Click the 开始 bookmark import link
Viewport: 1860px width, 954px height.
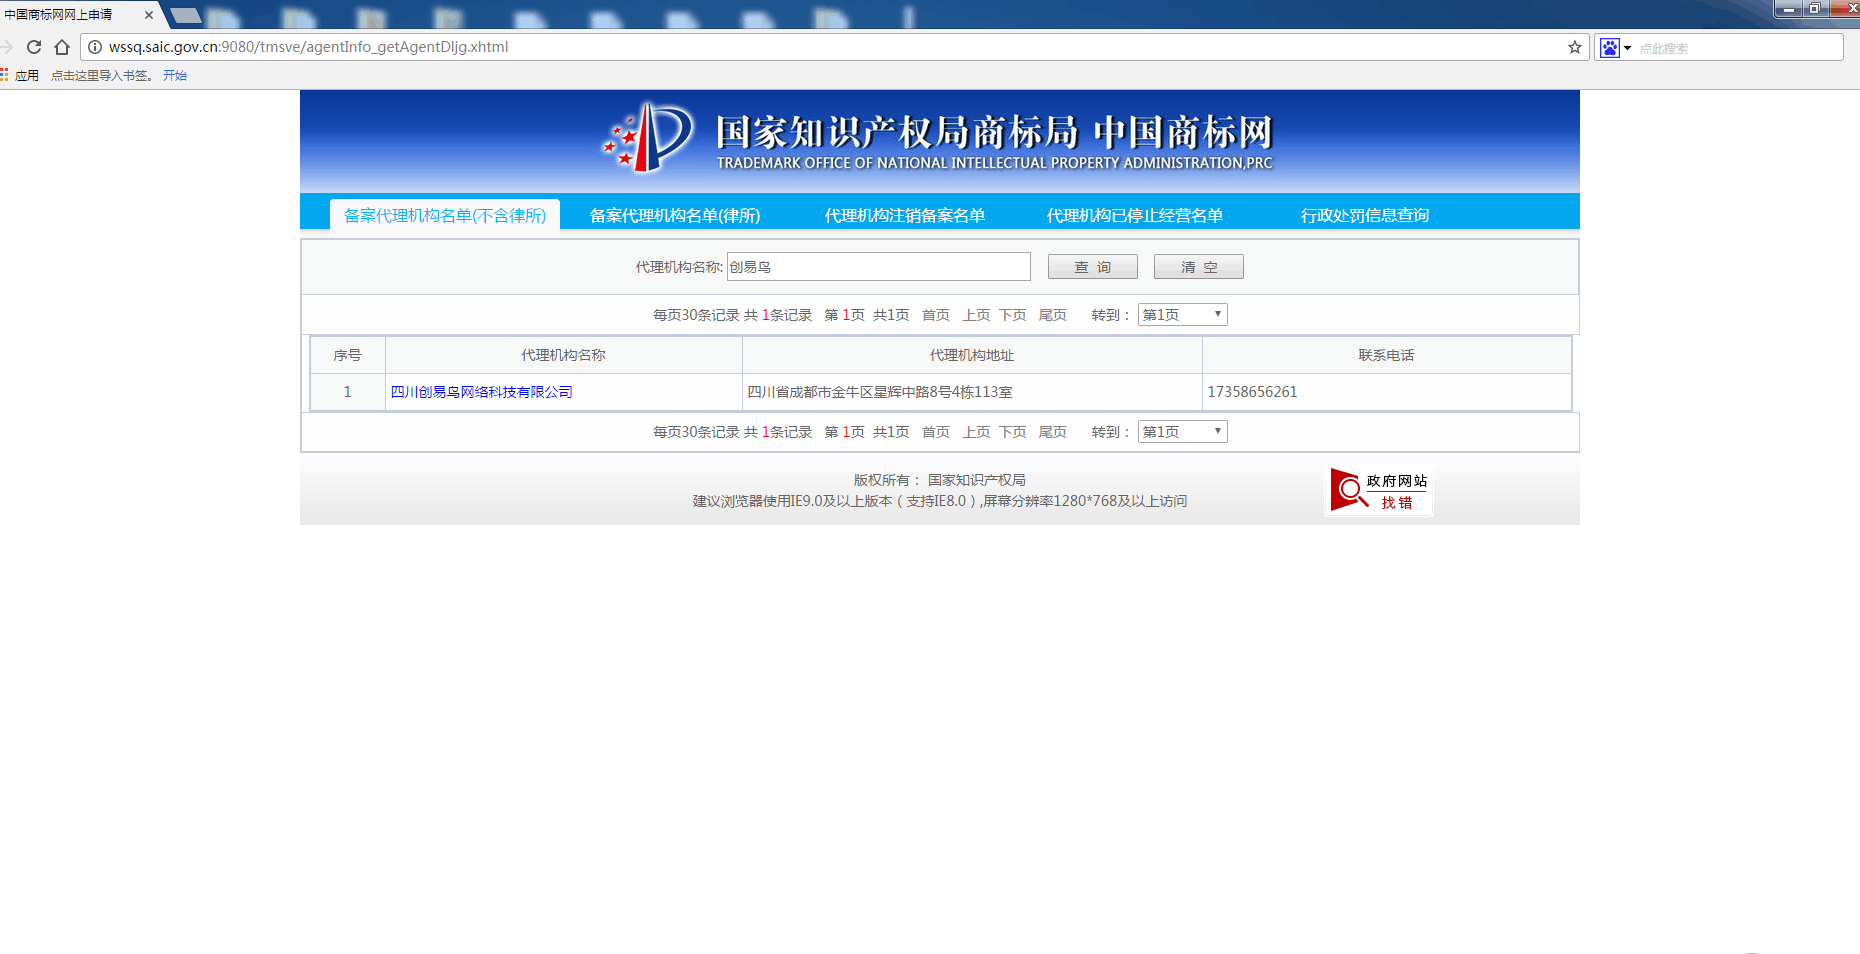click(175, 75)
